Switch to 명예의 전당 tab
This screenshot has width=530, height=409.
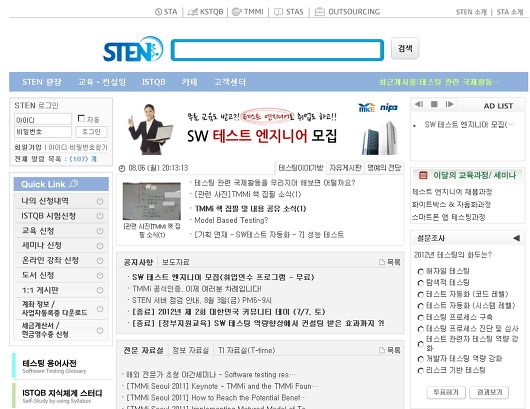[x=384, y=168]
